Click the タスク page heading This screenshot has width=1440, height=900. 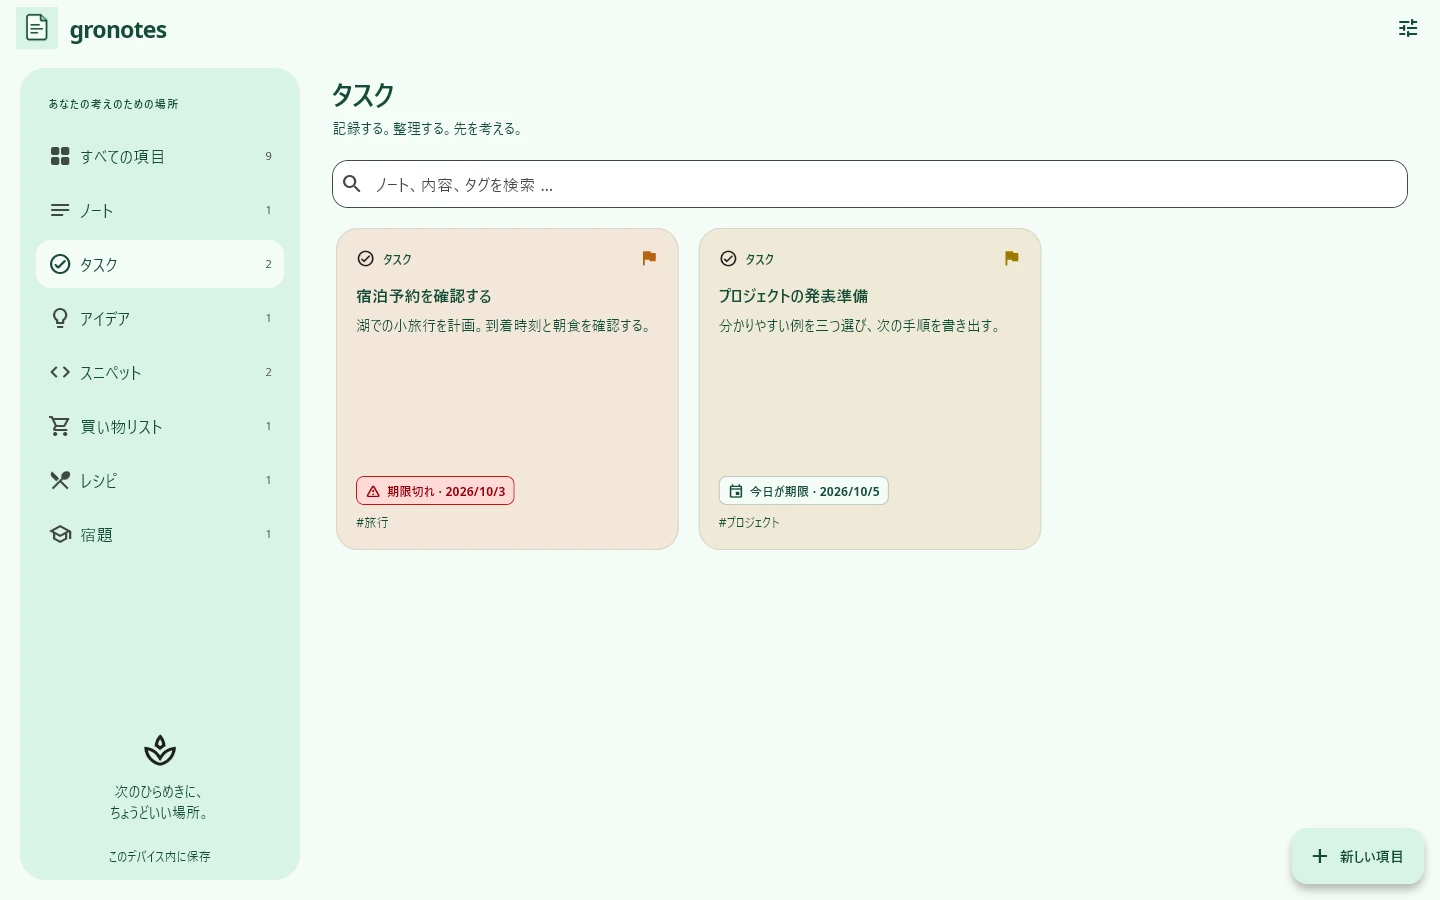[363, 95]
